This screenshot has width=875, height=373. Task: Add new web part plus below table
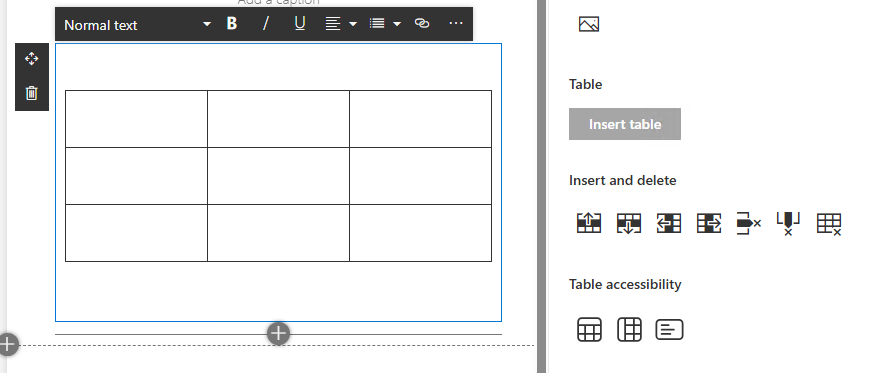click(x=278, y=334)
